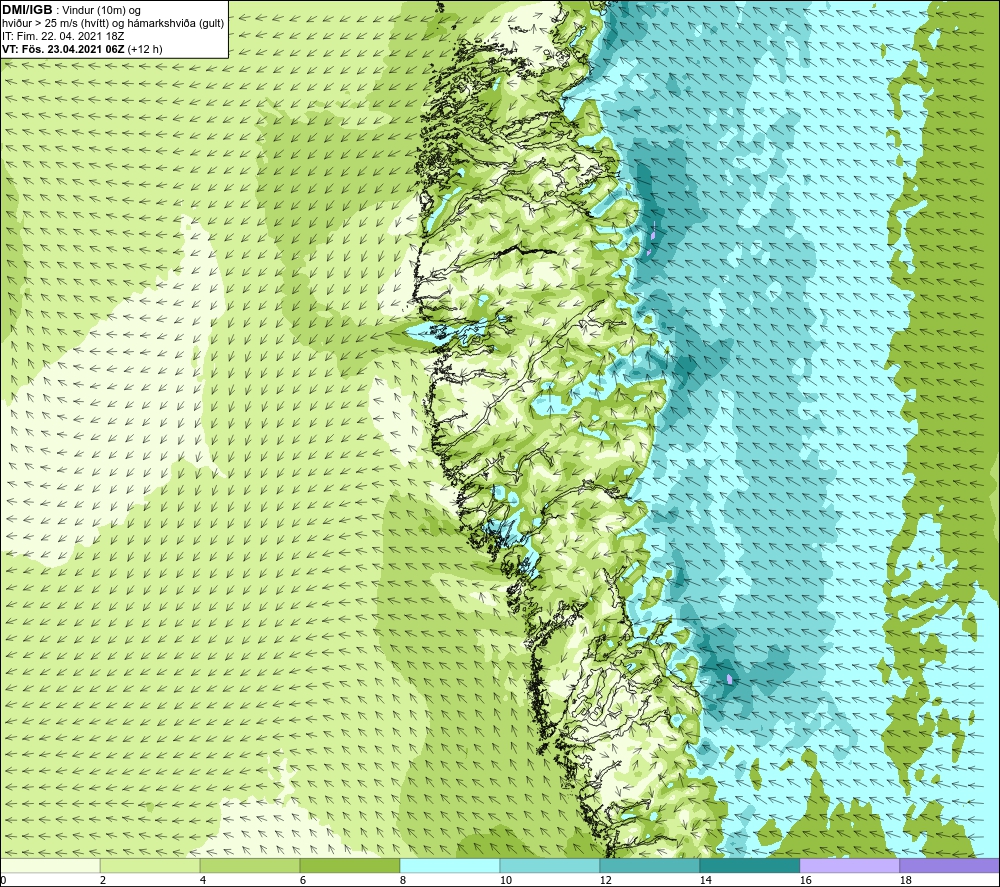Screen dimensions: 1000x887
Task: Click the 'hviður > 25 m/s (hvítt)' text line
Action: coord(113,24)
